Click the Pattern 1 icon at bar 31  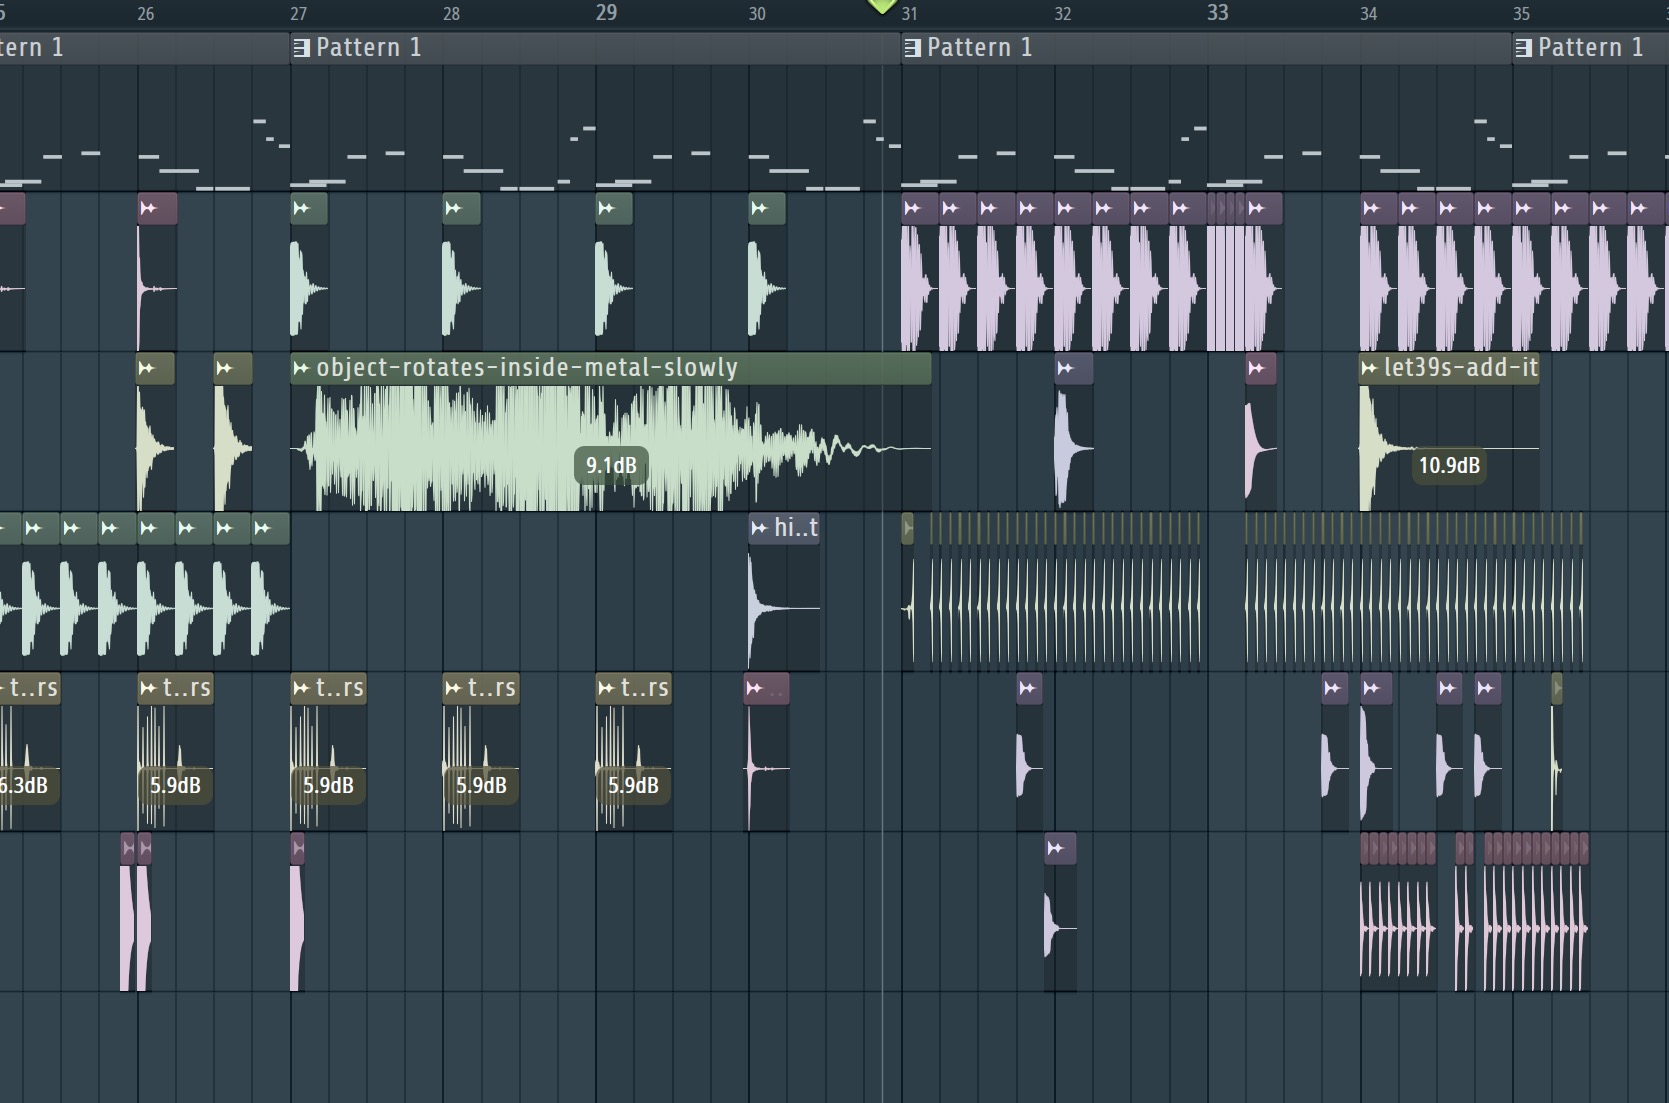coord(912,48)
